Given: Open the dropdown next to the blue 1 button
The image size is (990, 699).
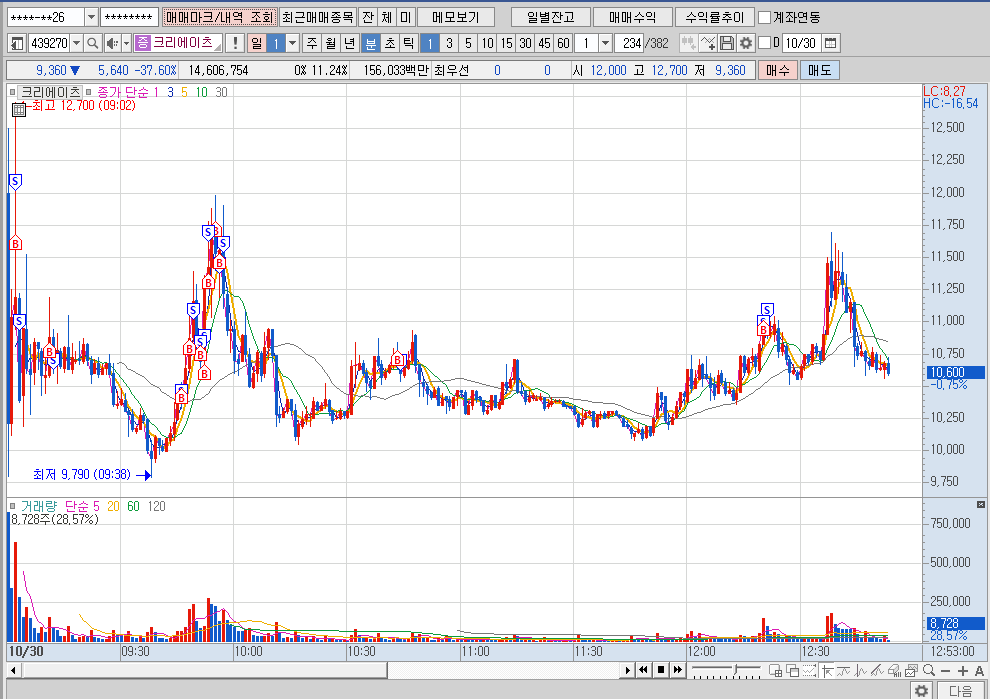Looking at the screenshot, I should click(292, 43).
